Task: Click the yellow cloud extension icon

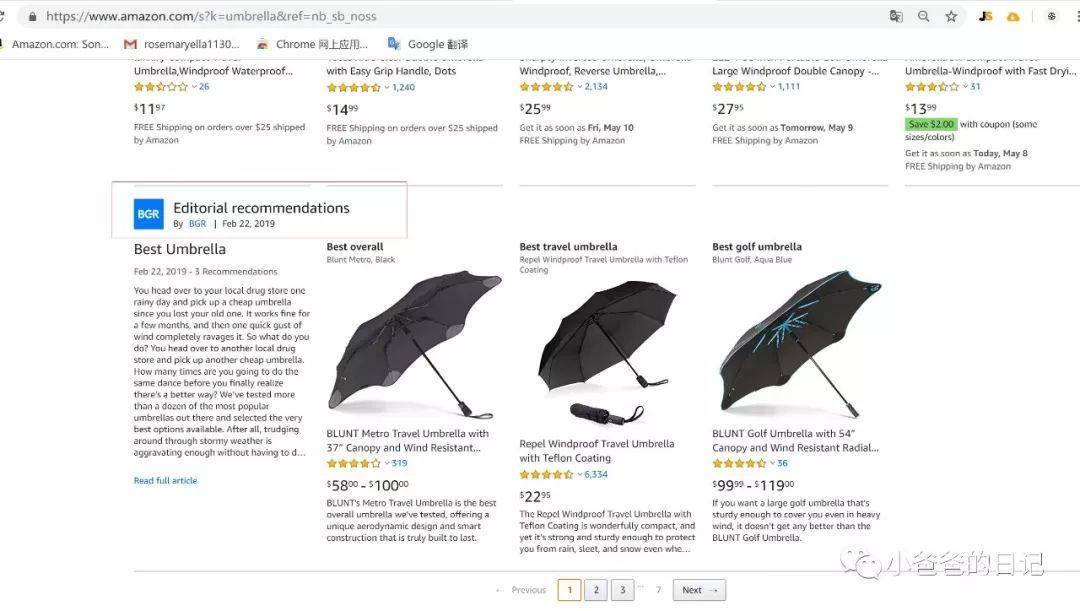Action: (1013, 16)
